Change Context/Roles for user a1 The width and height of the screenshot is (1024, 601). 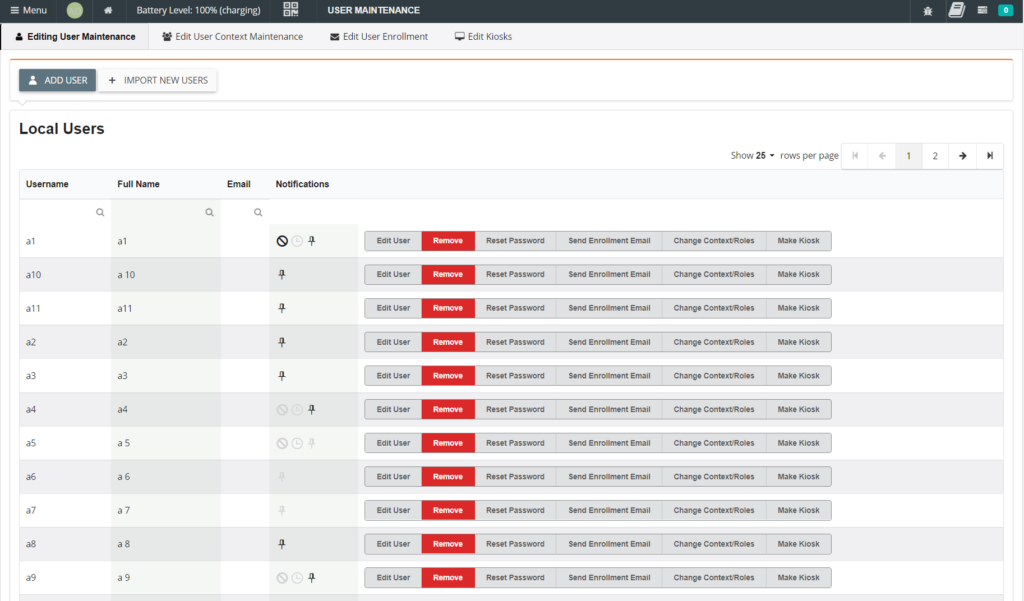click(714, 241)
